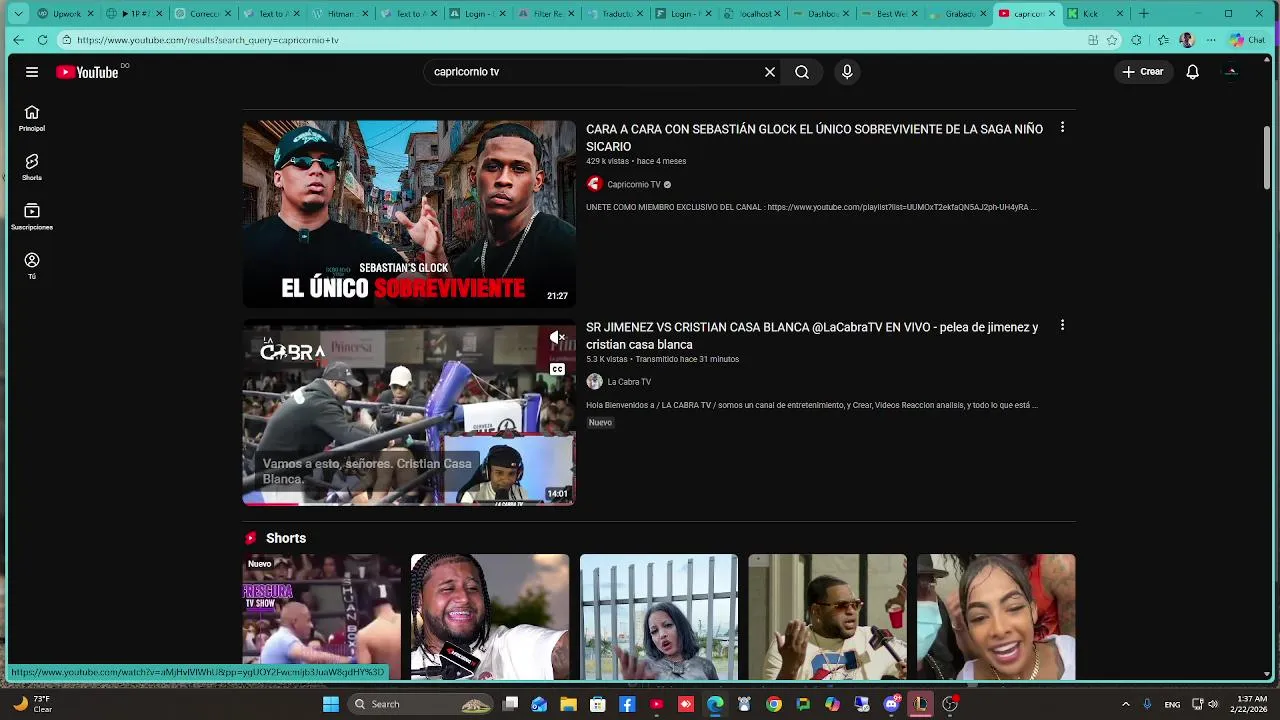Screen dimensions: 1280x720
Task: Click the browser address bar URL
Action: (207, 40)
